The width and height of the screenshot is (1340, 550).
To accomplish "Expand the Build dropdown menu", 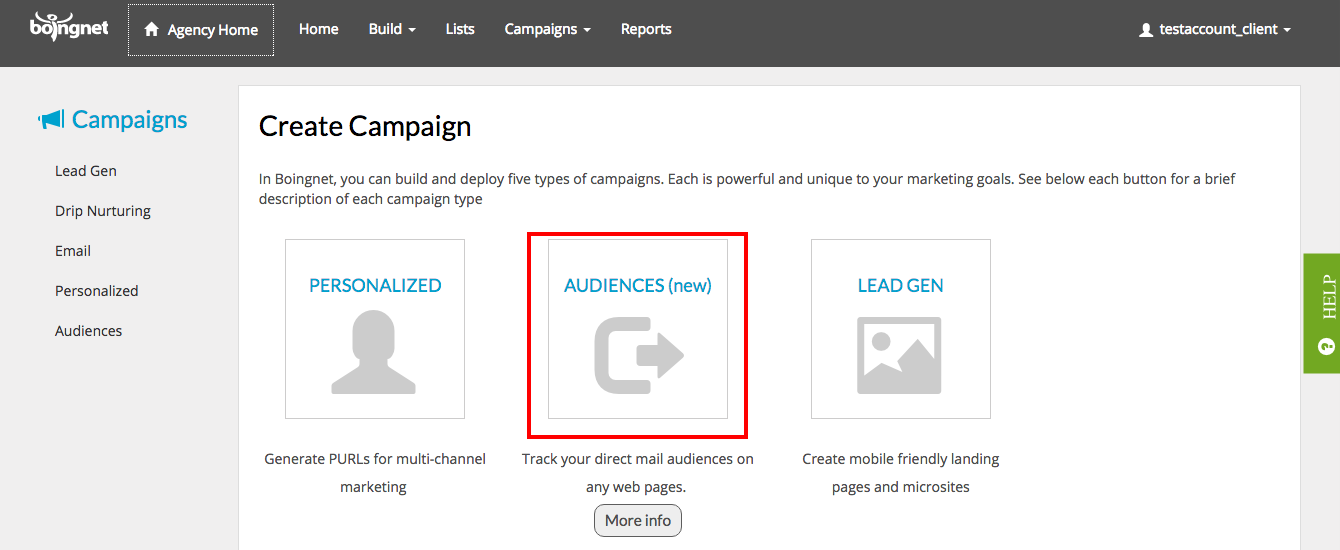I will pos(392,29).
